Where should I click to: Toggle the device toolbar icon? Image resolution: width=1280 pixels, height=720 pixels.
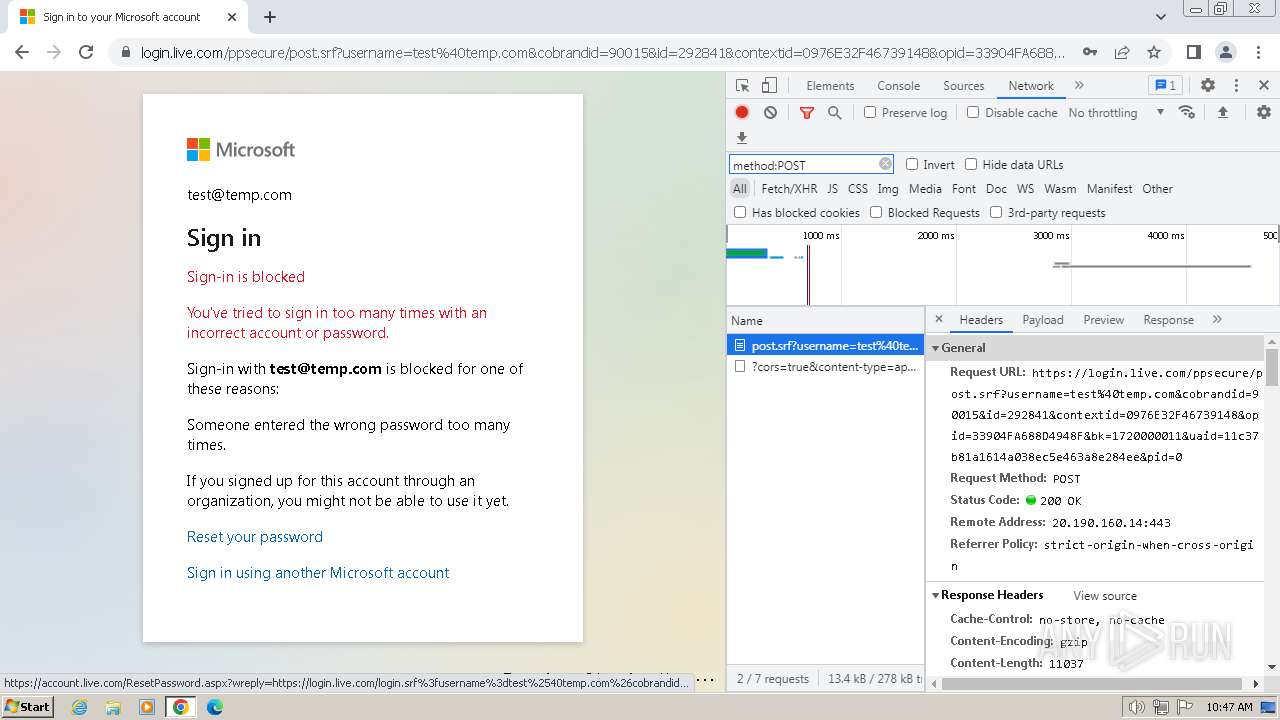pyautogui.click(x=769, y=86)
